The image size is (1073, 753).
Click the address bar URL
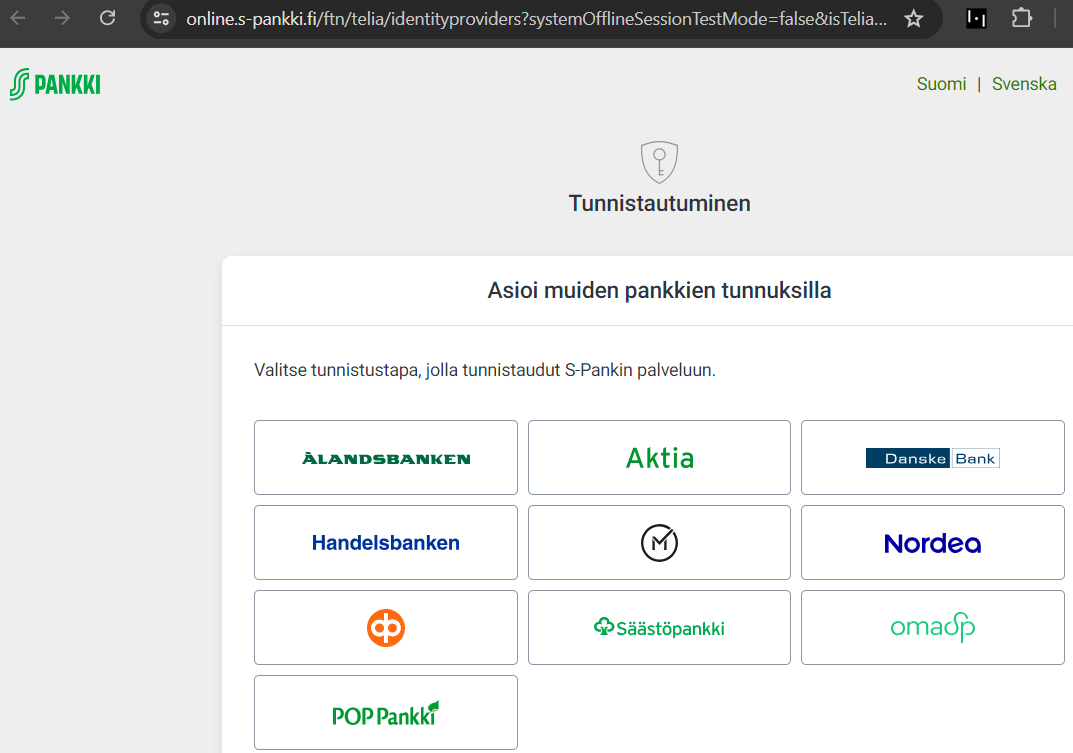point(536,18)
